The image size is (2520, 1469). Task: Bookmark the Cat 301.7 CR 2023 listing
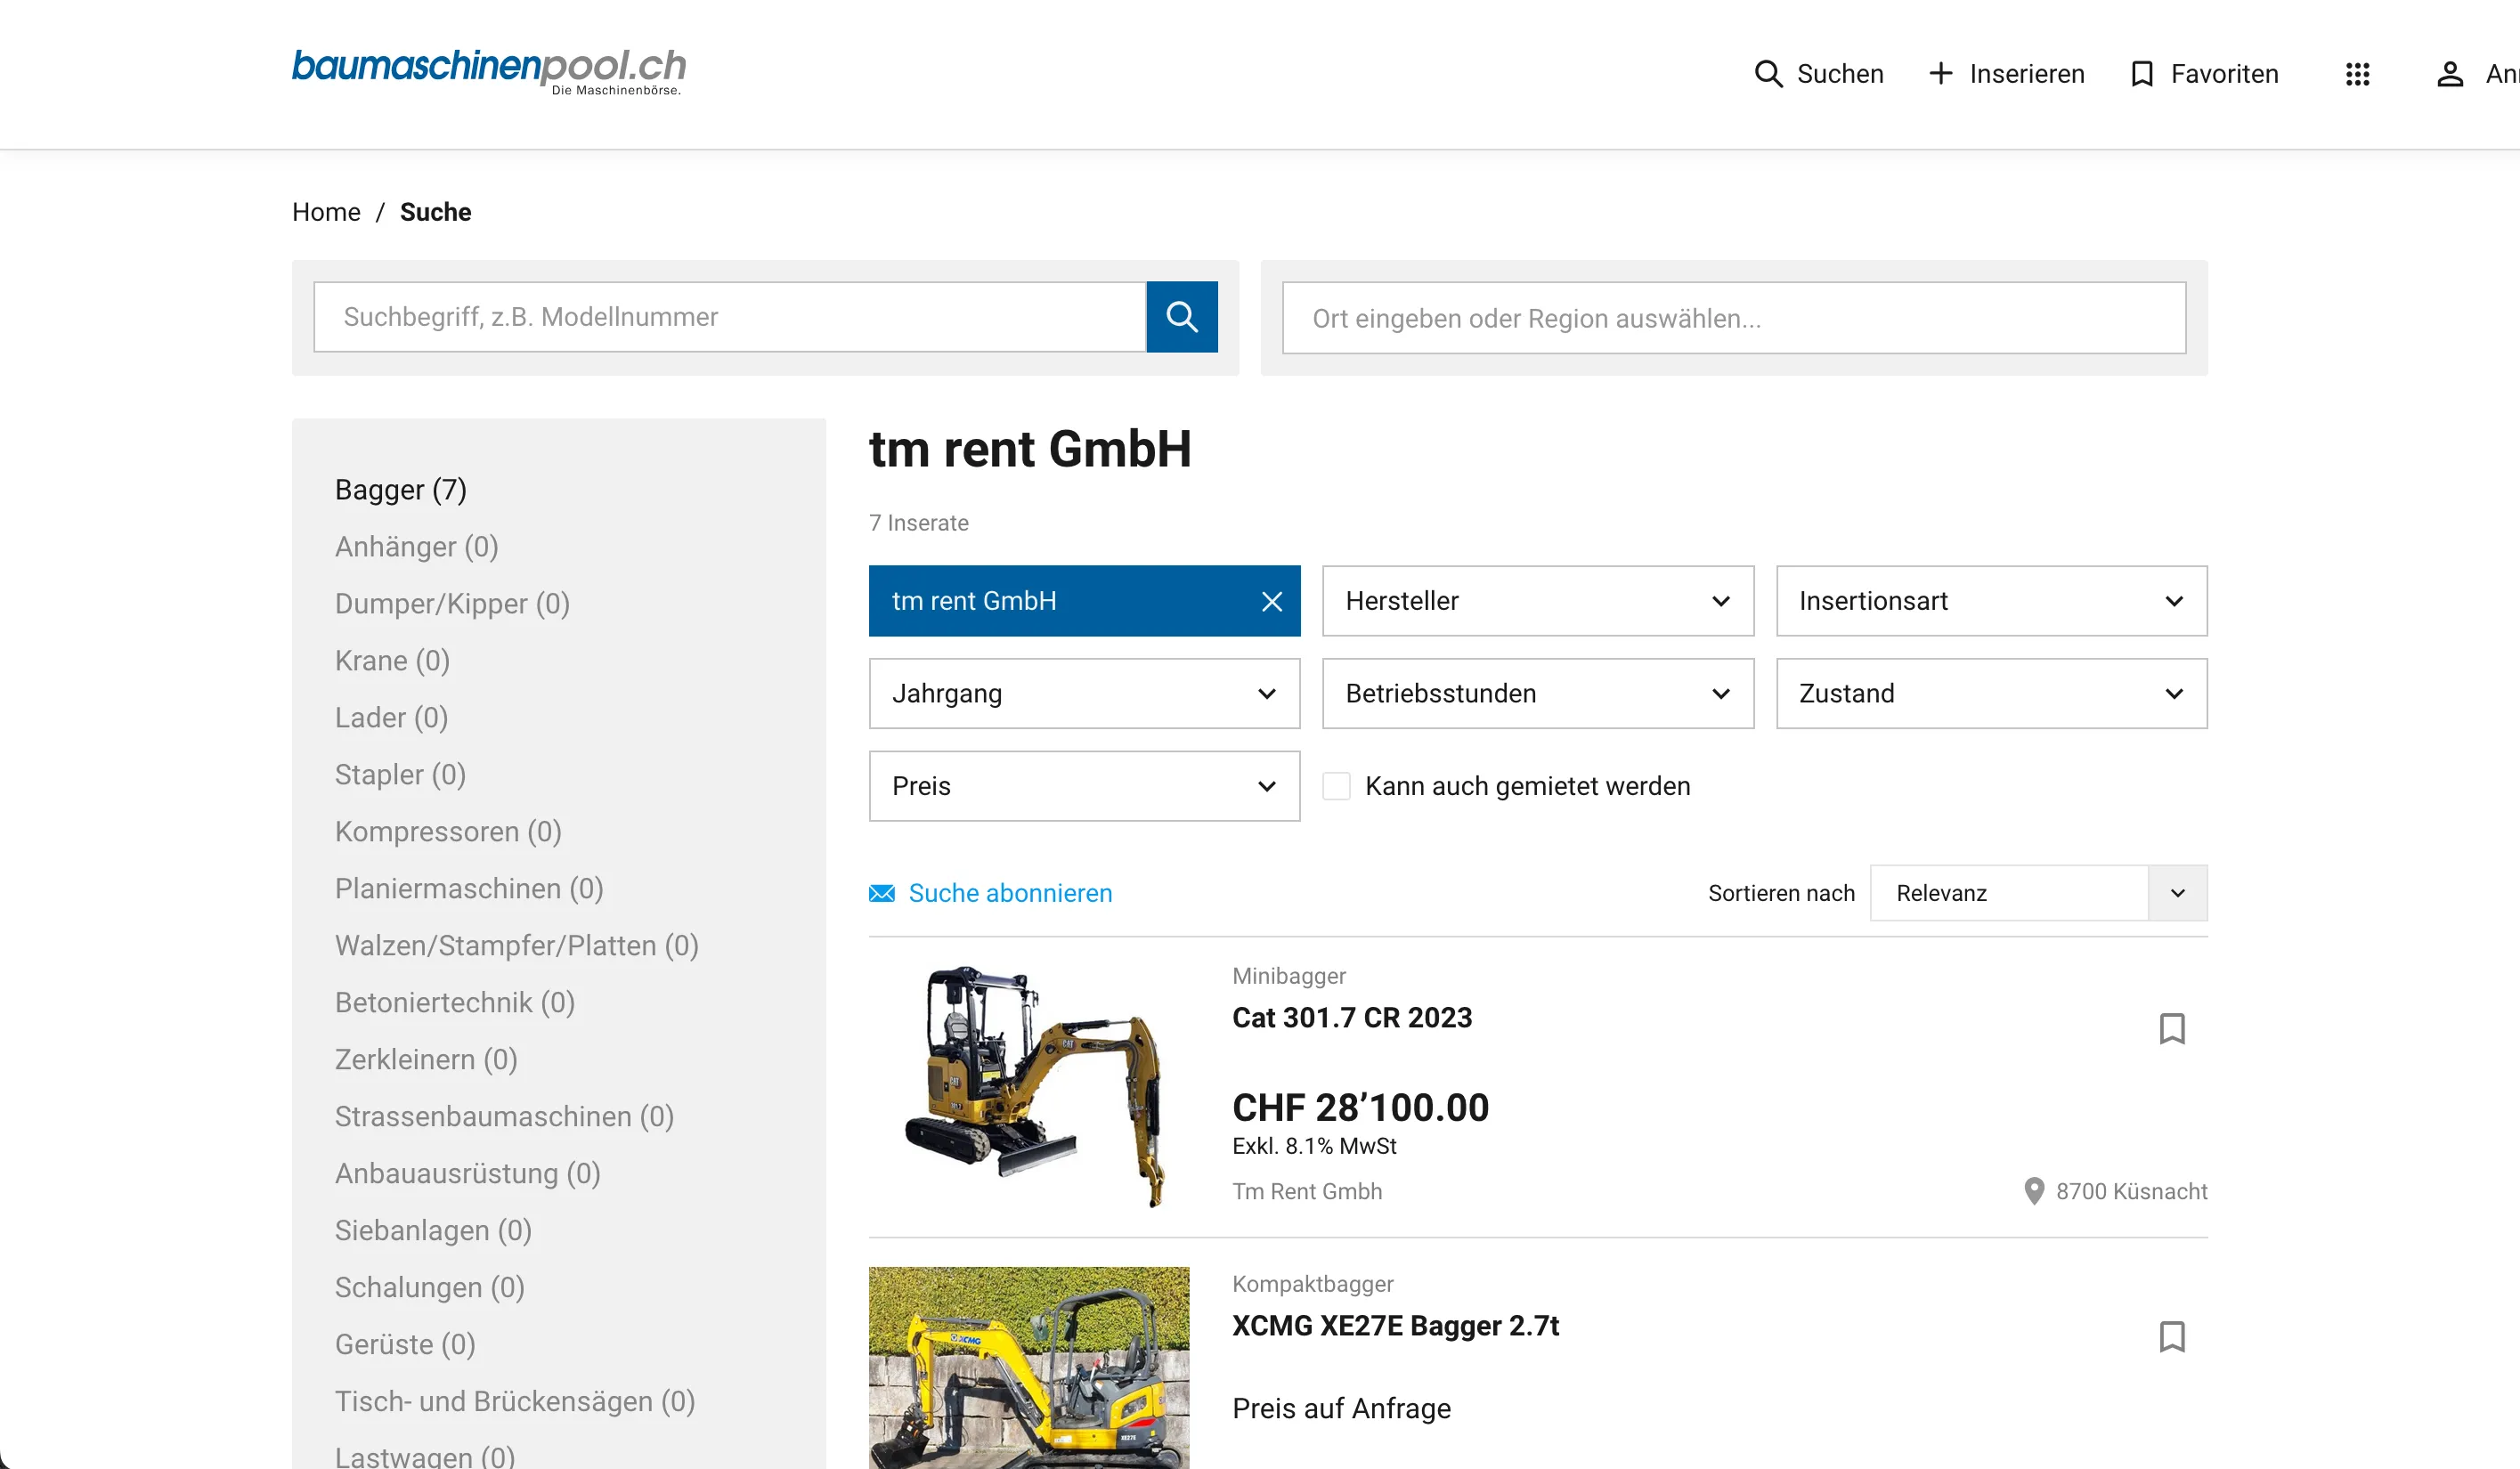coord(2171,1029)
